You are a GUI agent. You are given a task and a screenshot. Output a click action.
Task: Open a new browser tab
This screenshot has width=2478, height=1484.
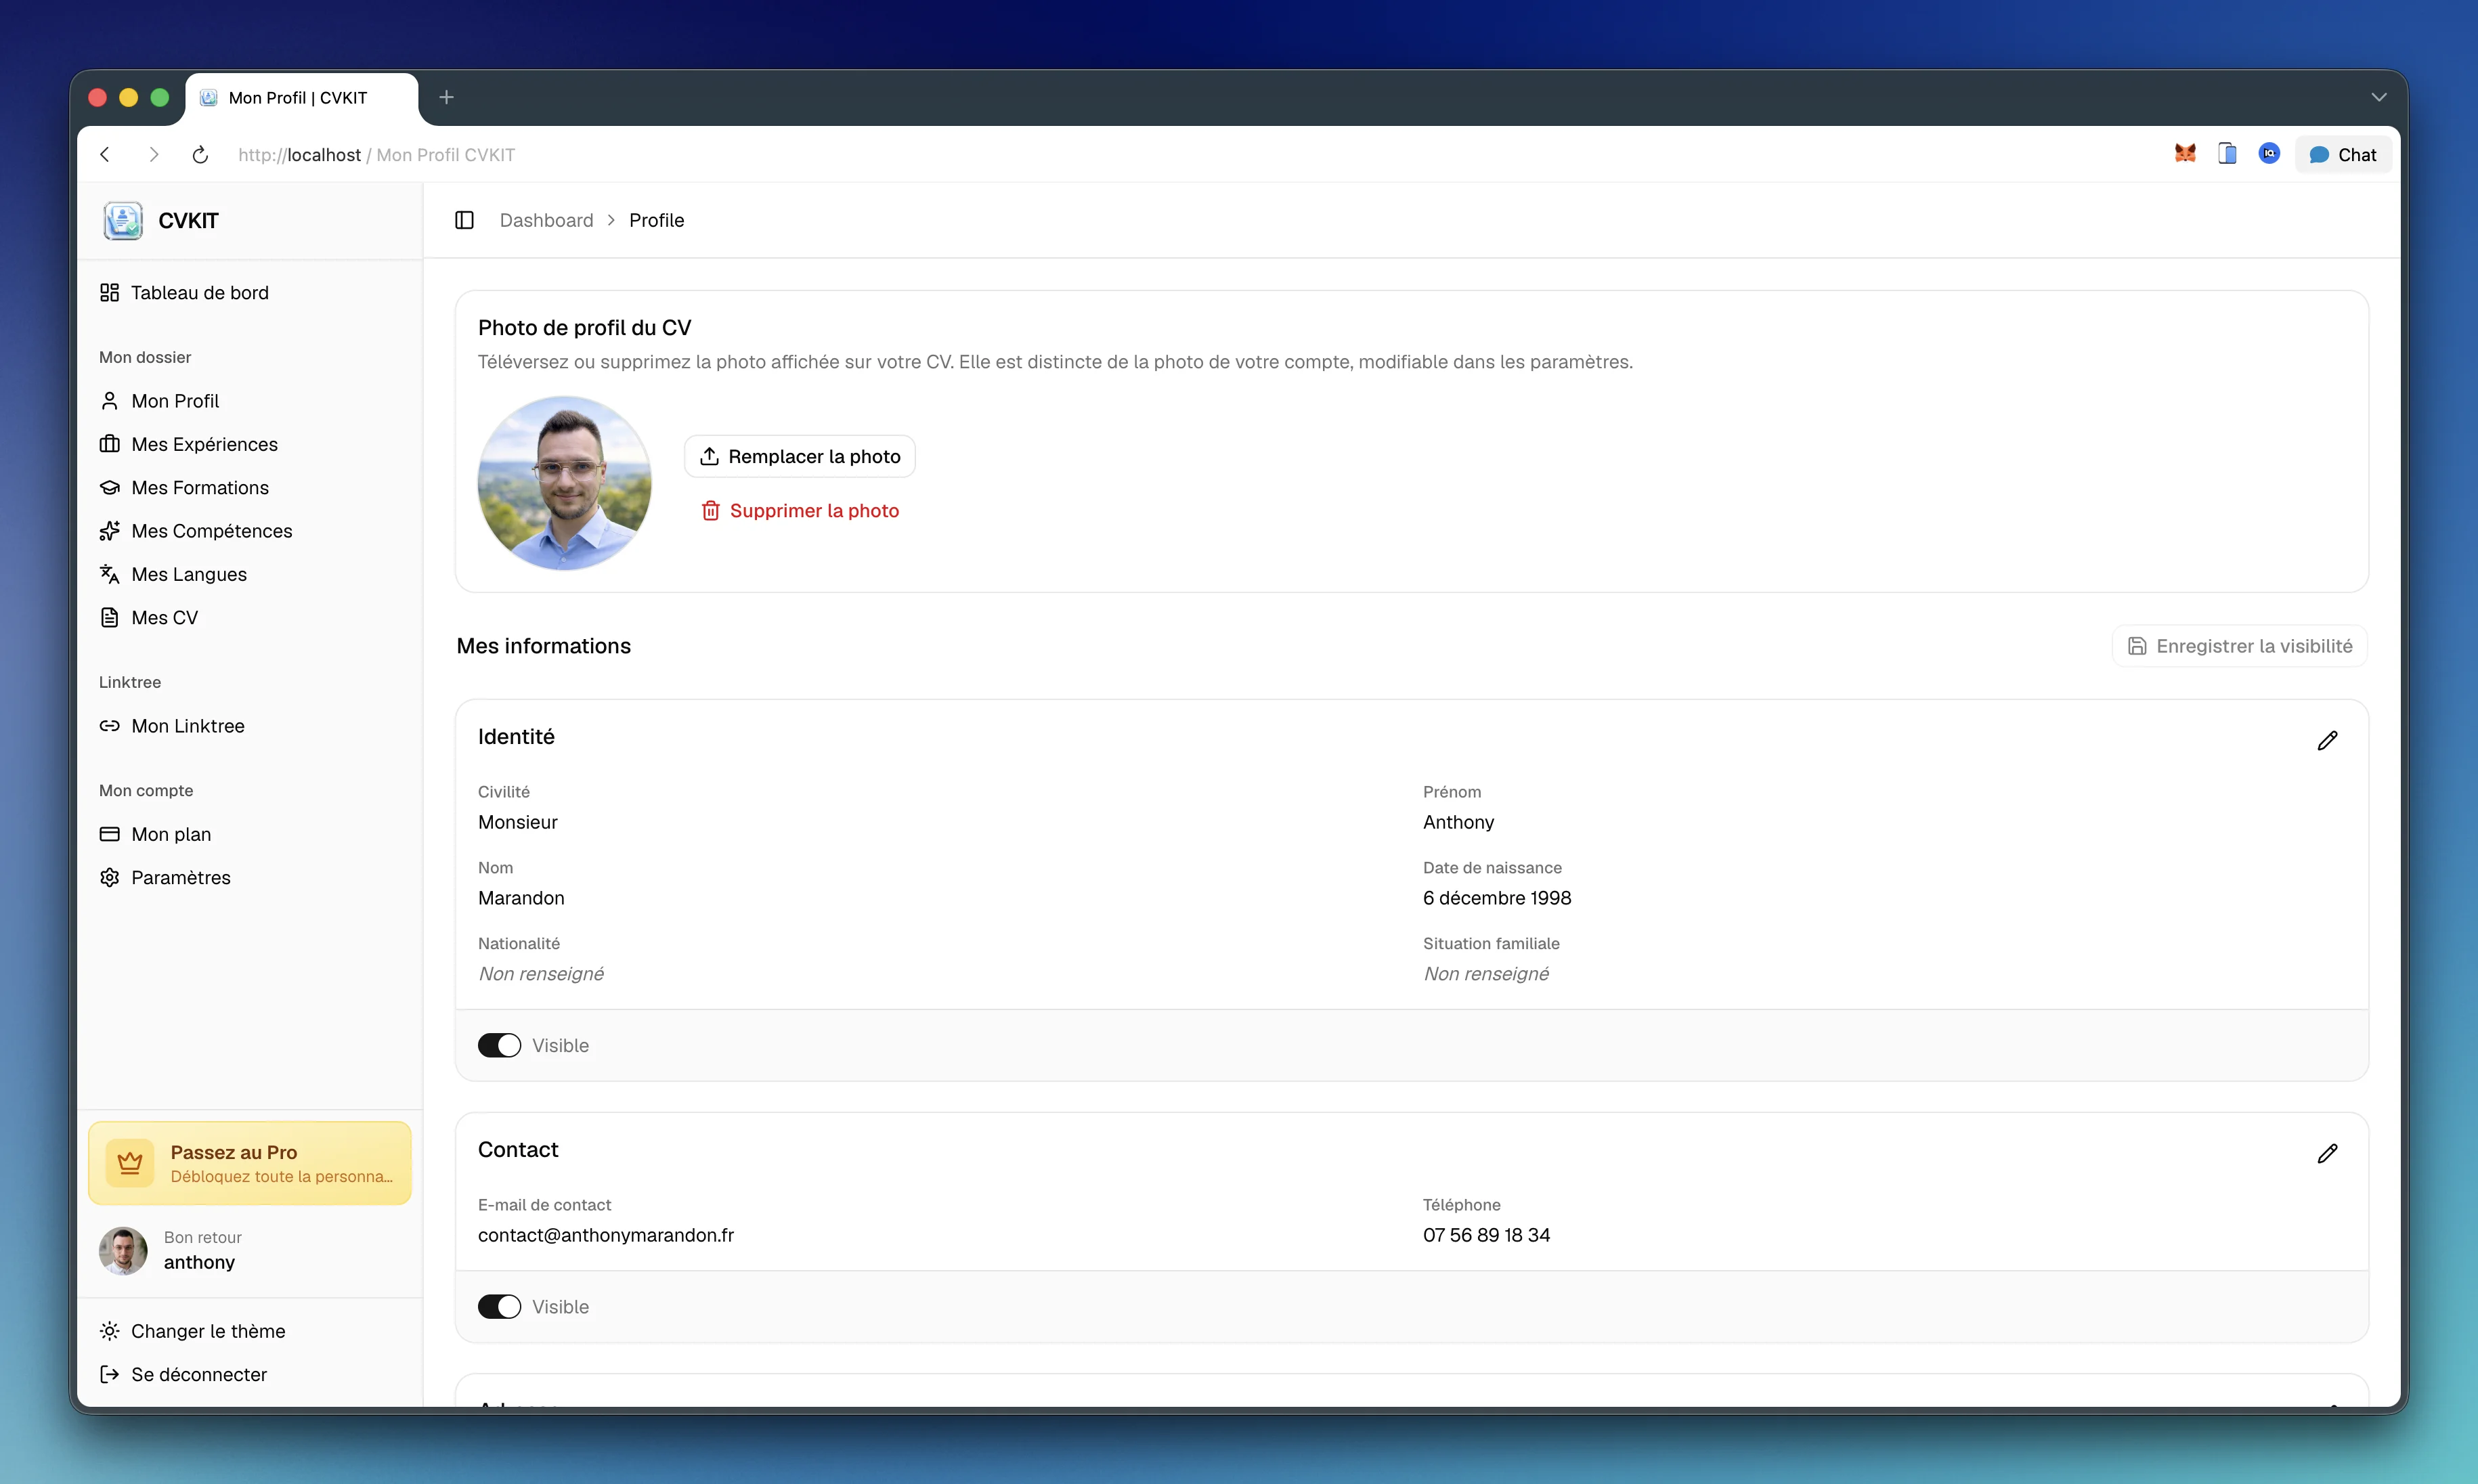[x=446, y=97]
